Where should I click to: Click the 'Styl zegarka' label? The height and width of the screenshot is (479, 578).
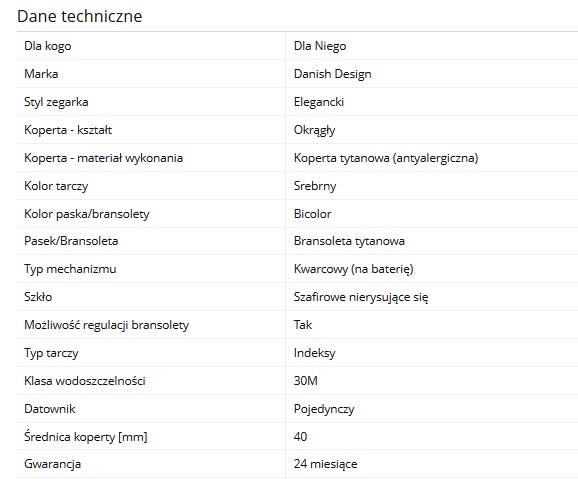click(x=56, y=102)
